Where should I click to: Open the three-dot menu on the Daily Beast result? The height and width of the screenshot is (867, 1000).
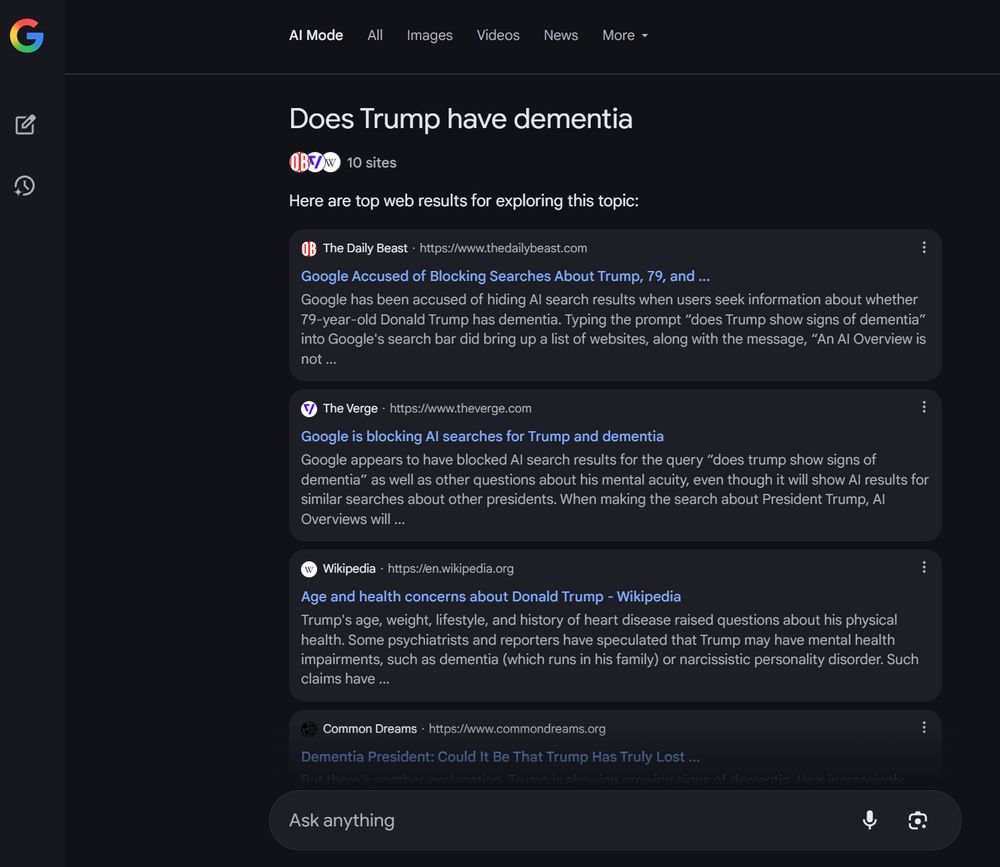pos(924,247)
